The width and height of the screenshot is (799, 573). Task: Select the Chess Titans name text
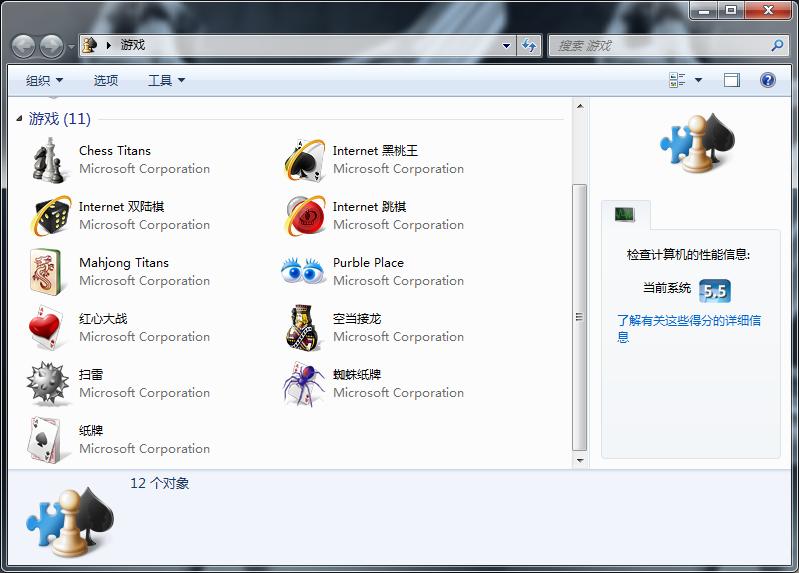pyautogui.click(x=115, y=151)
